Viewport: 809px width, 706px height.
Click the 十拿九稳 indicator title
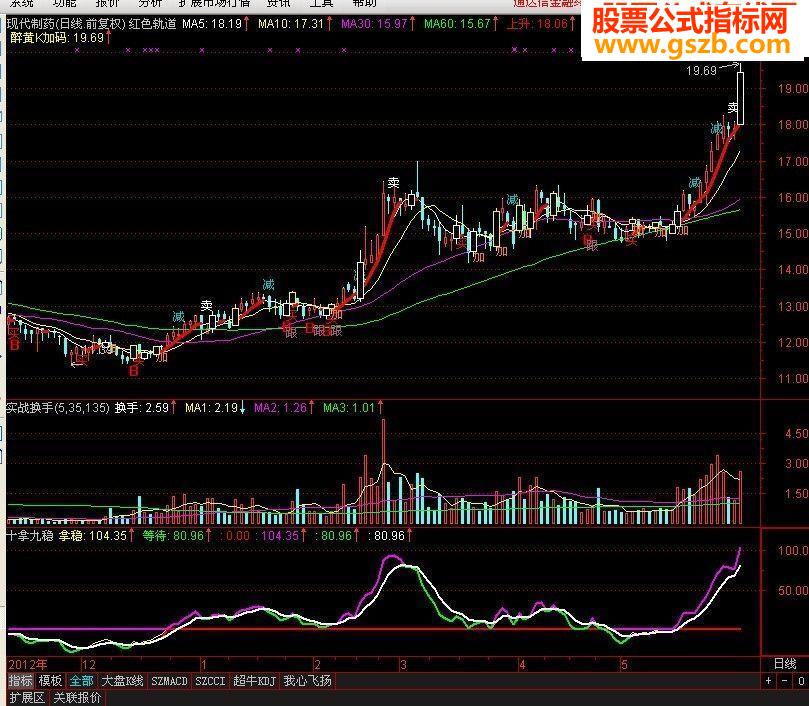pos(30,536)
